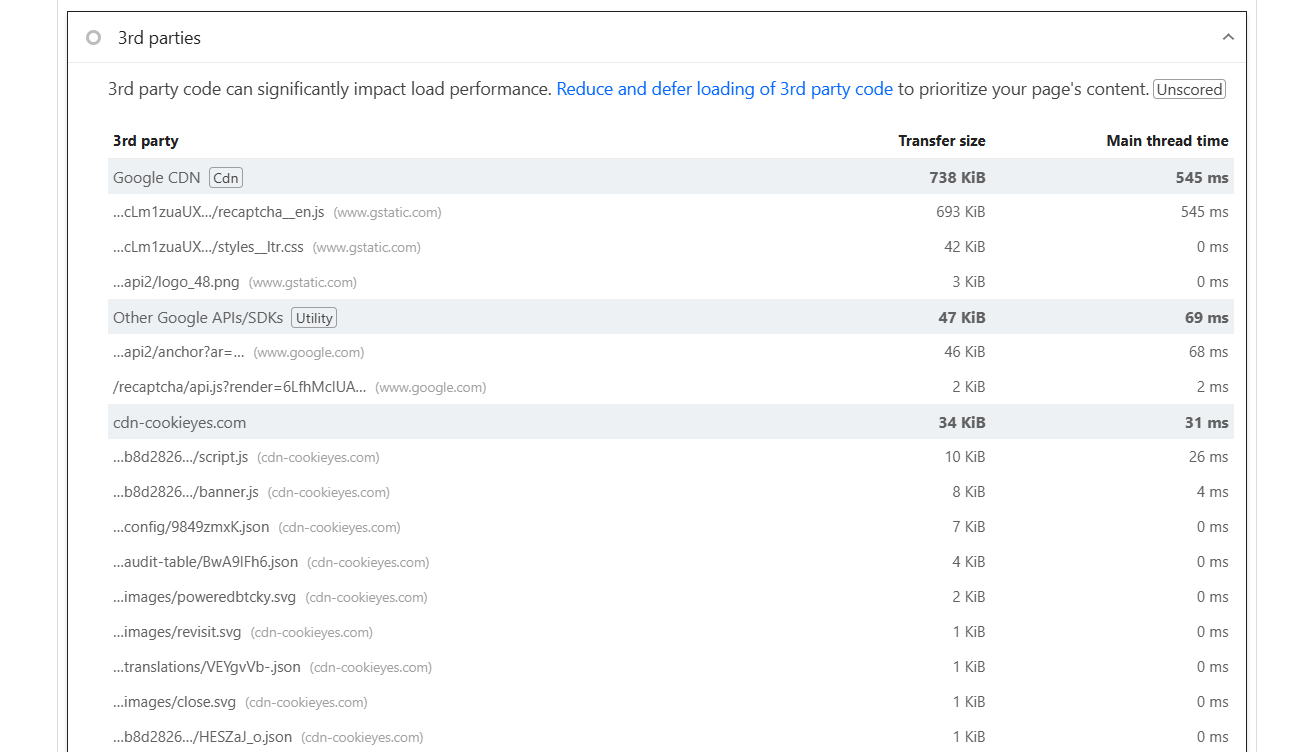Open the cookieyes script.js resource
This screenshot has height=752, width=1309.
(x=180, y=457)
